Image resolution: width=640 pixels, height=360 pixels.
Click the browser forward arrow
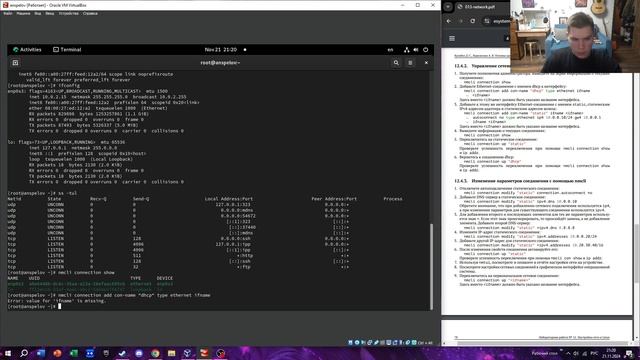[x=461, y=21]
